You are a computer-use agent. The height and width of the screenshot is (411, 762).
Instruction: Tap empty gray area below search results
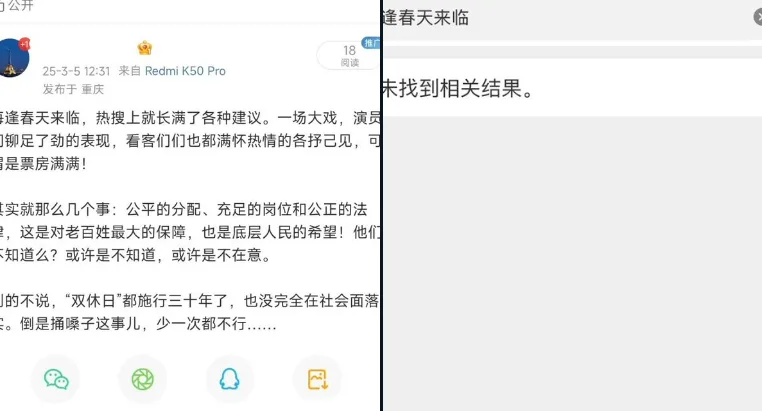[x=572, y=262]
